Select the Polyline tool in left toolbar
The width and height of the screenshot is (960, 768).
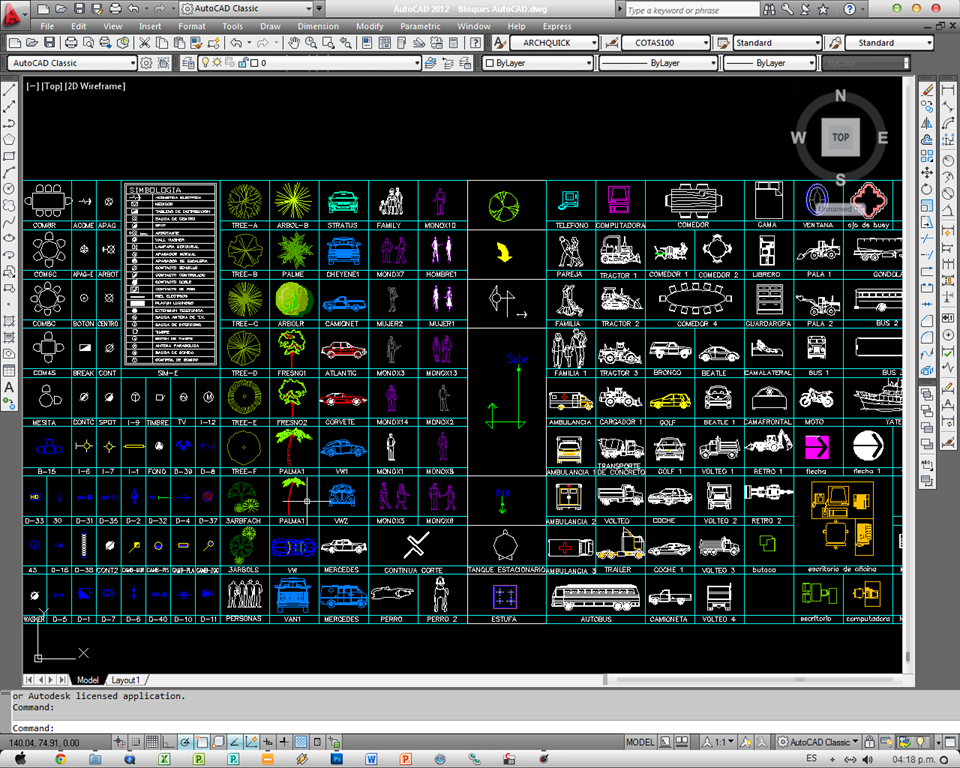tap(9, 124)
